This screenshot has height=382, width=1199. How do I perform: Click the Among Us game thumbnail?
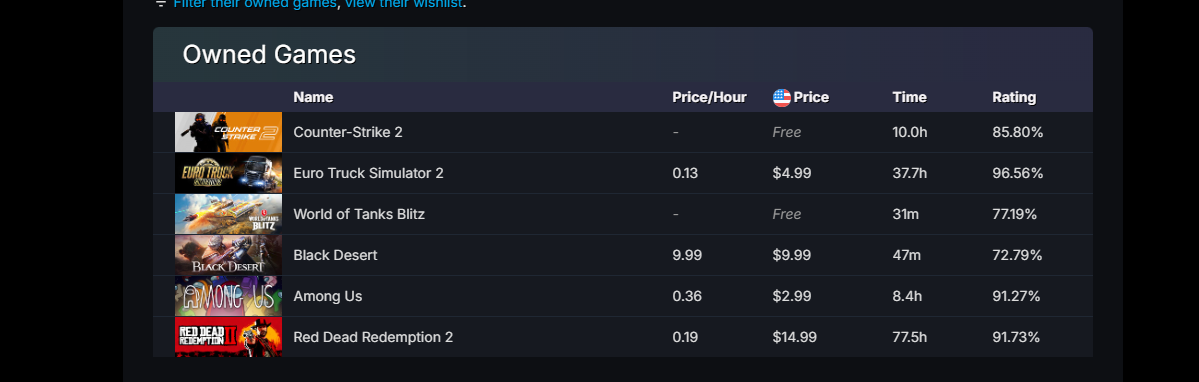[x=229, y=296]
